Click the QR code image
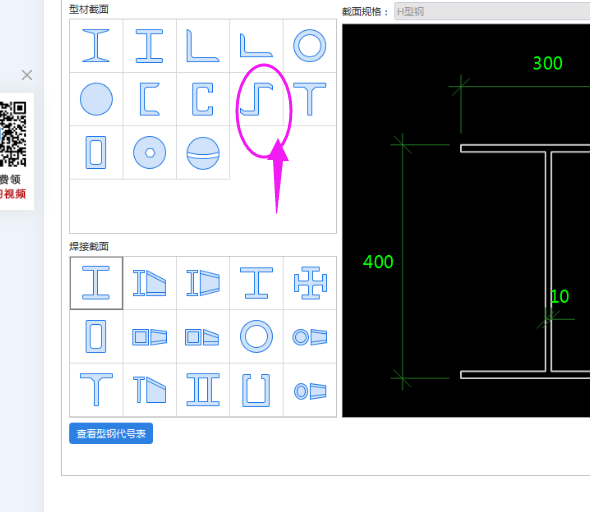 coord(13,134)
